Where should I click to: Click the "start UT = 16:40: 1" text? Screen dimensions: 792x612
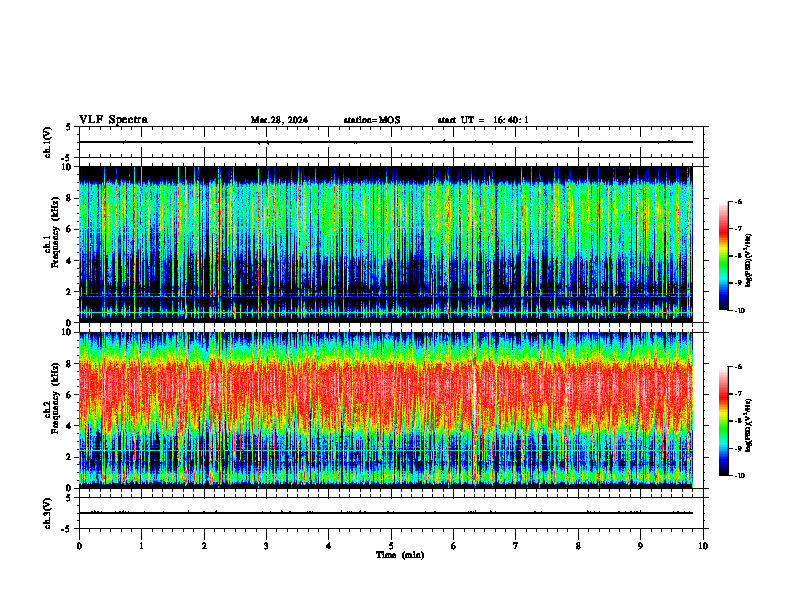pyautogui.click(x=483, y=120)
